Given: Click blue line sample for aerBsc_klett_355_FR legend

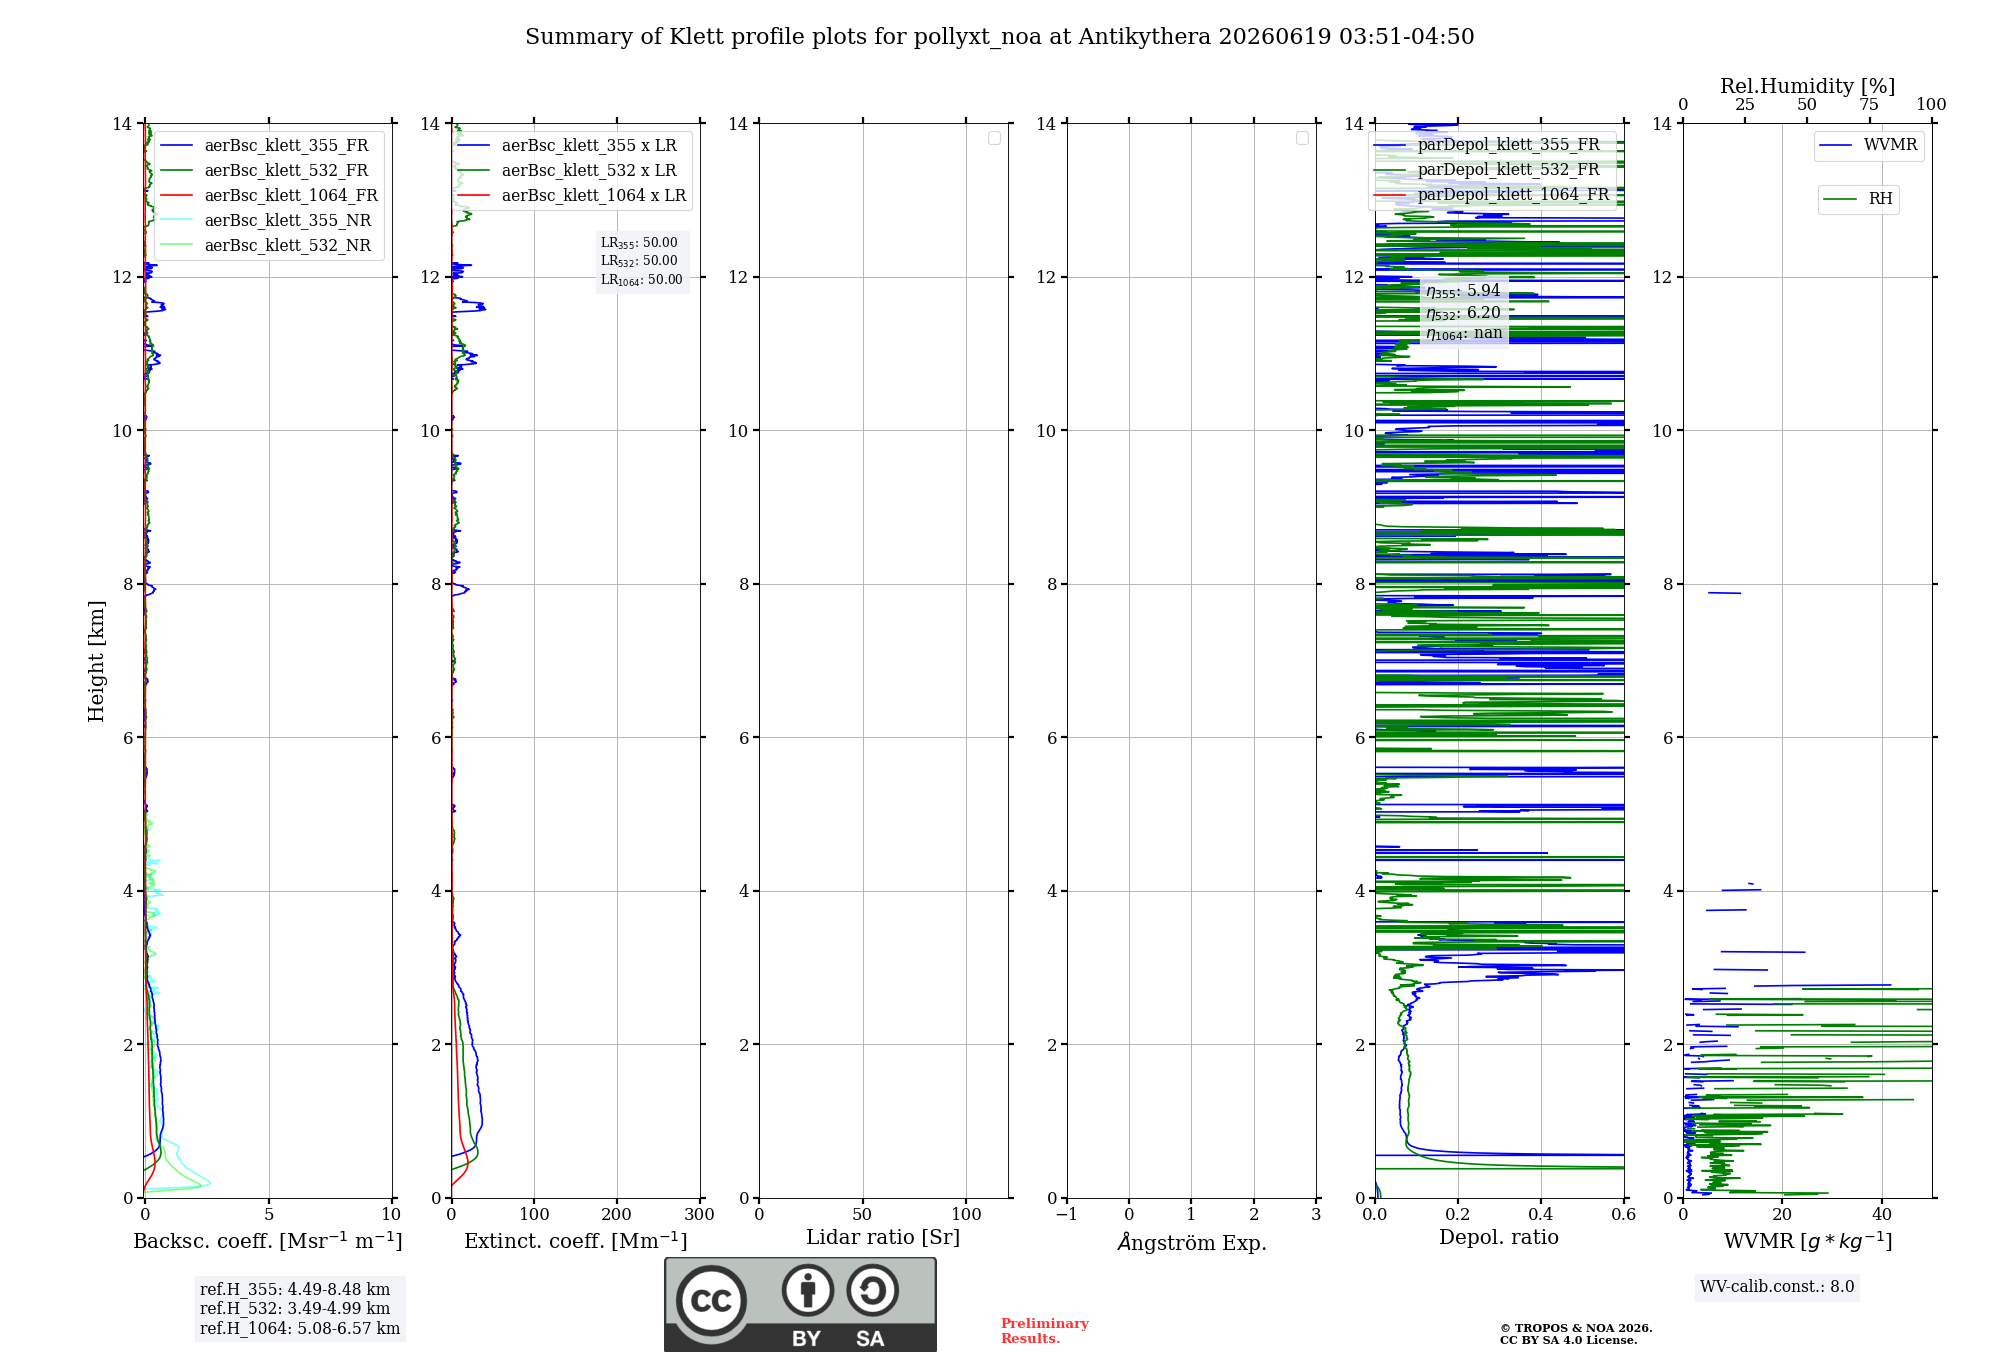Looking at the screenshot, I should [177, 146].
